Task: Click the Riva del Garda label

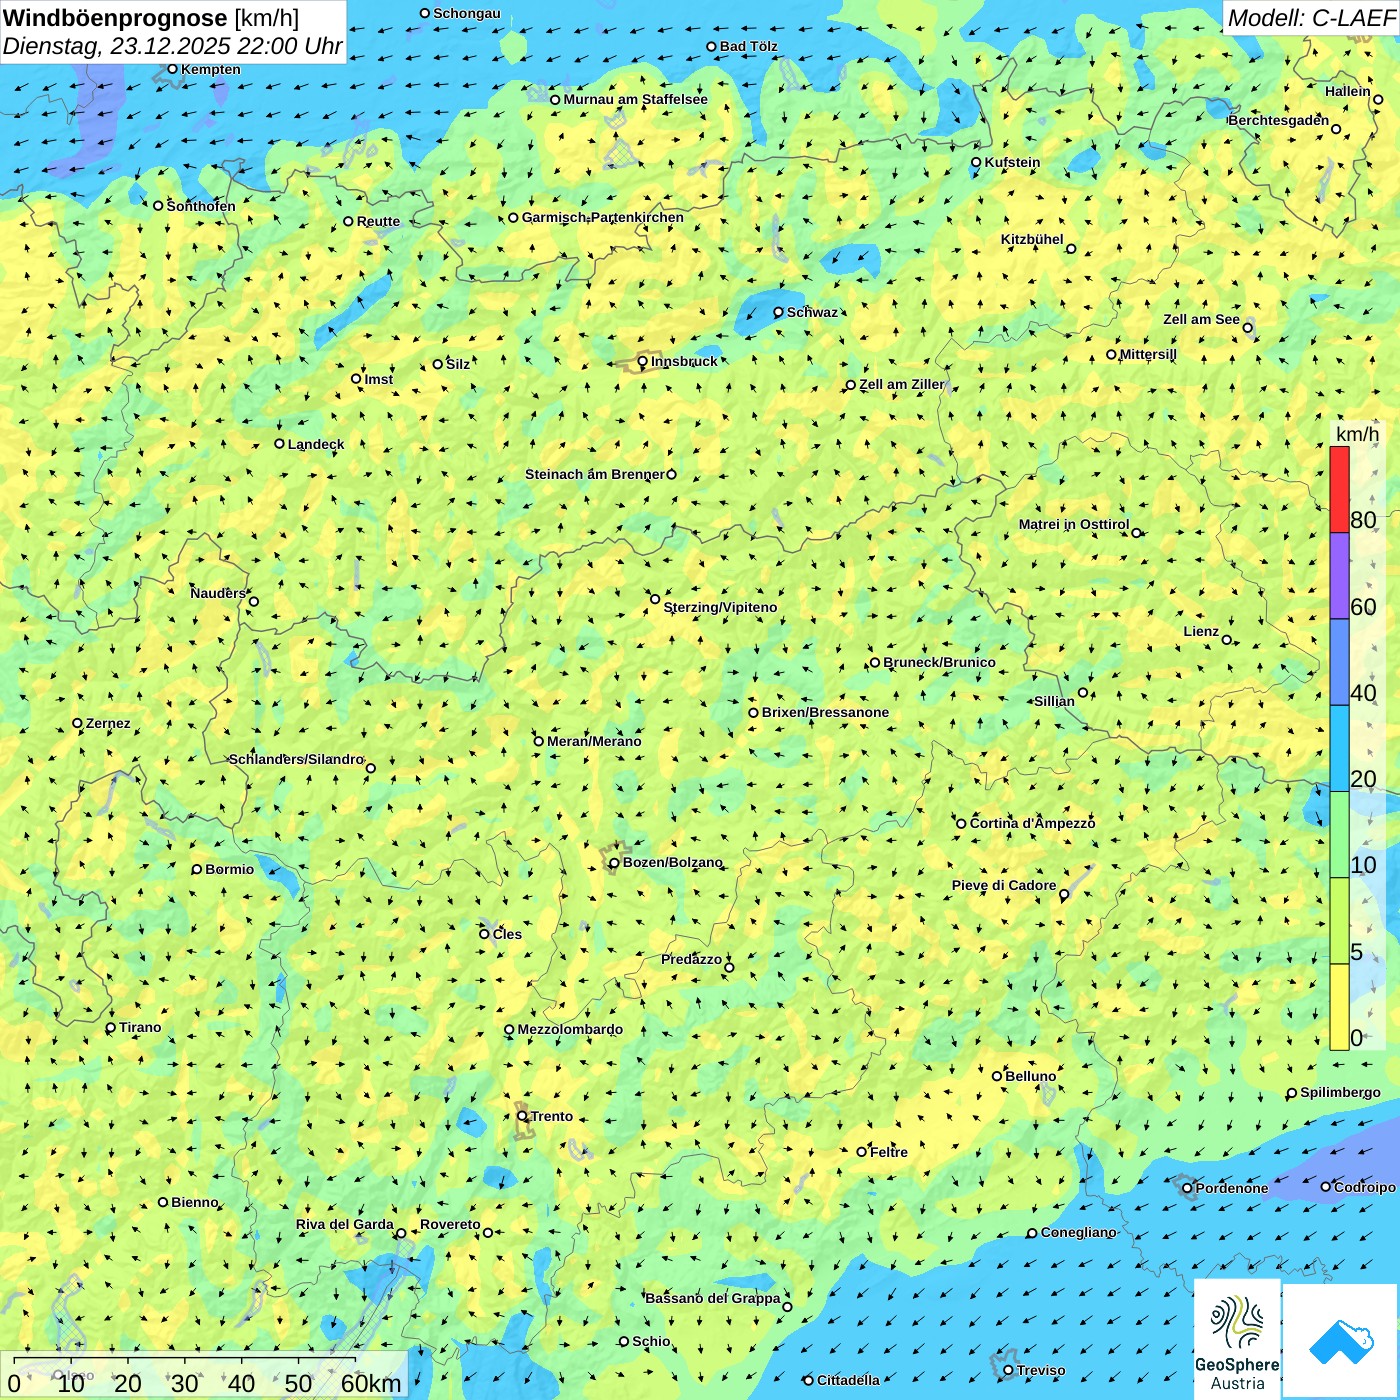Action: [345, 1224]
